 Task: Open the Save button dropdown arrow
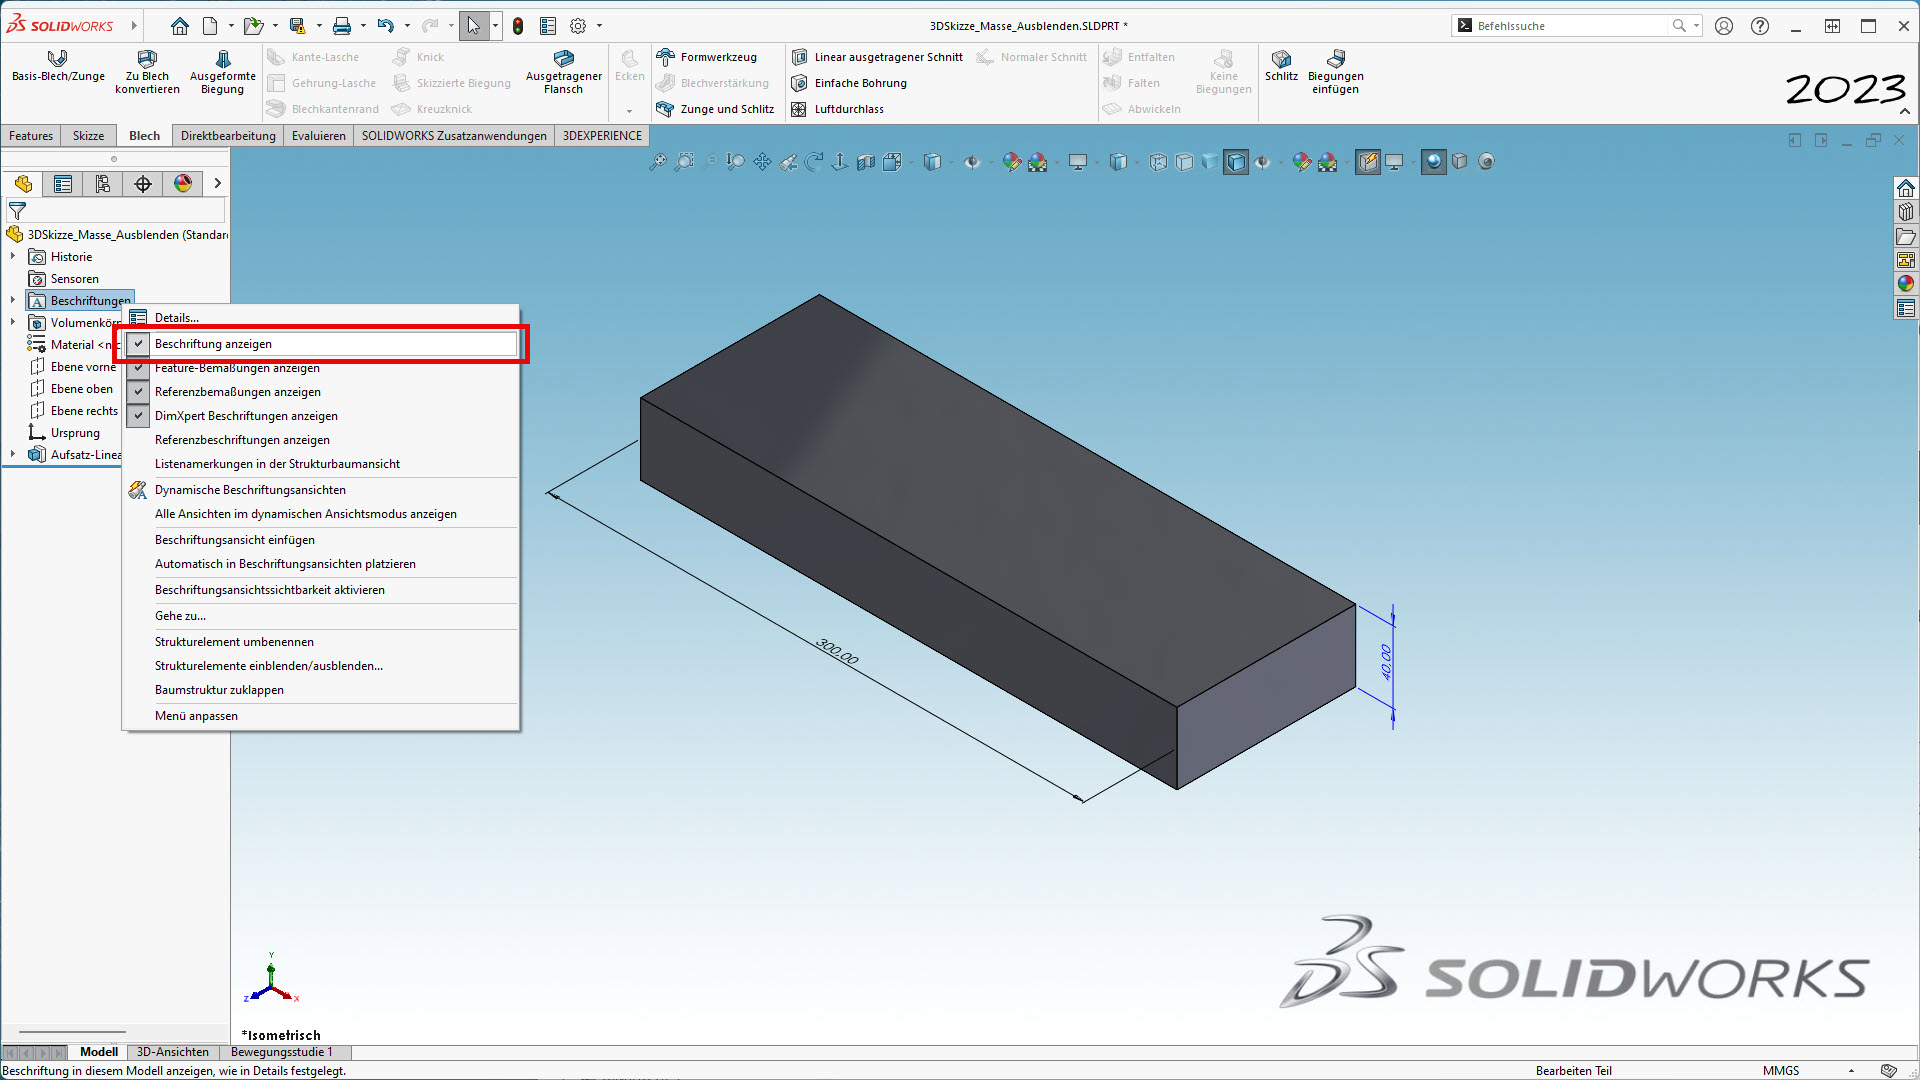coord(319,26)
